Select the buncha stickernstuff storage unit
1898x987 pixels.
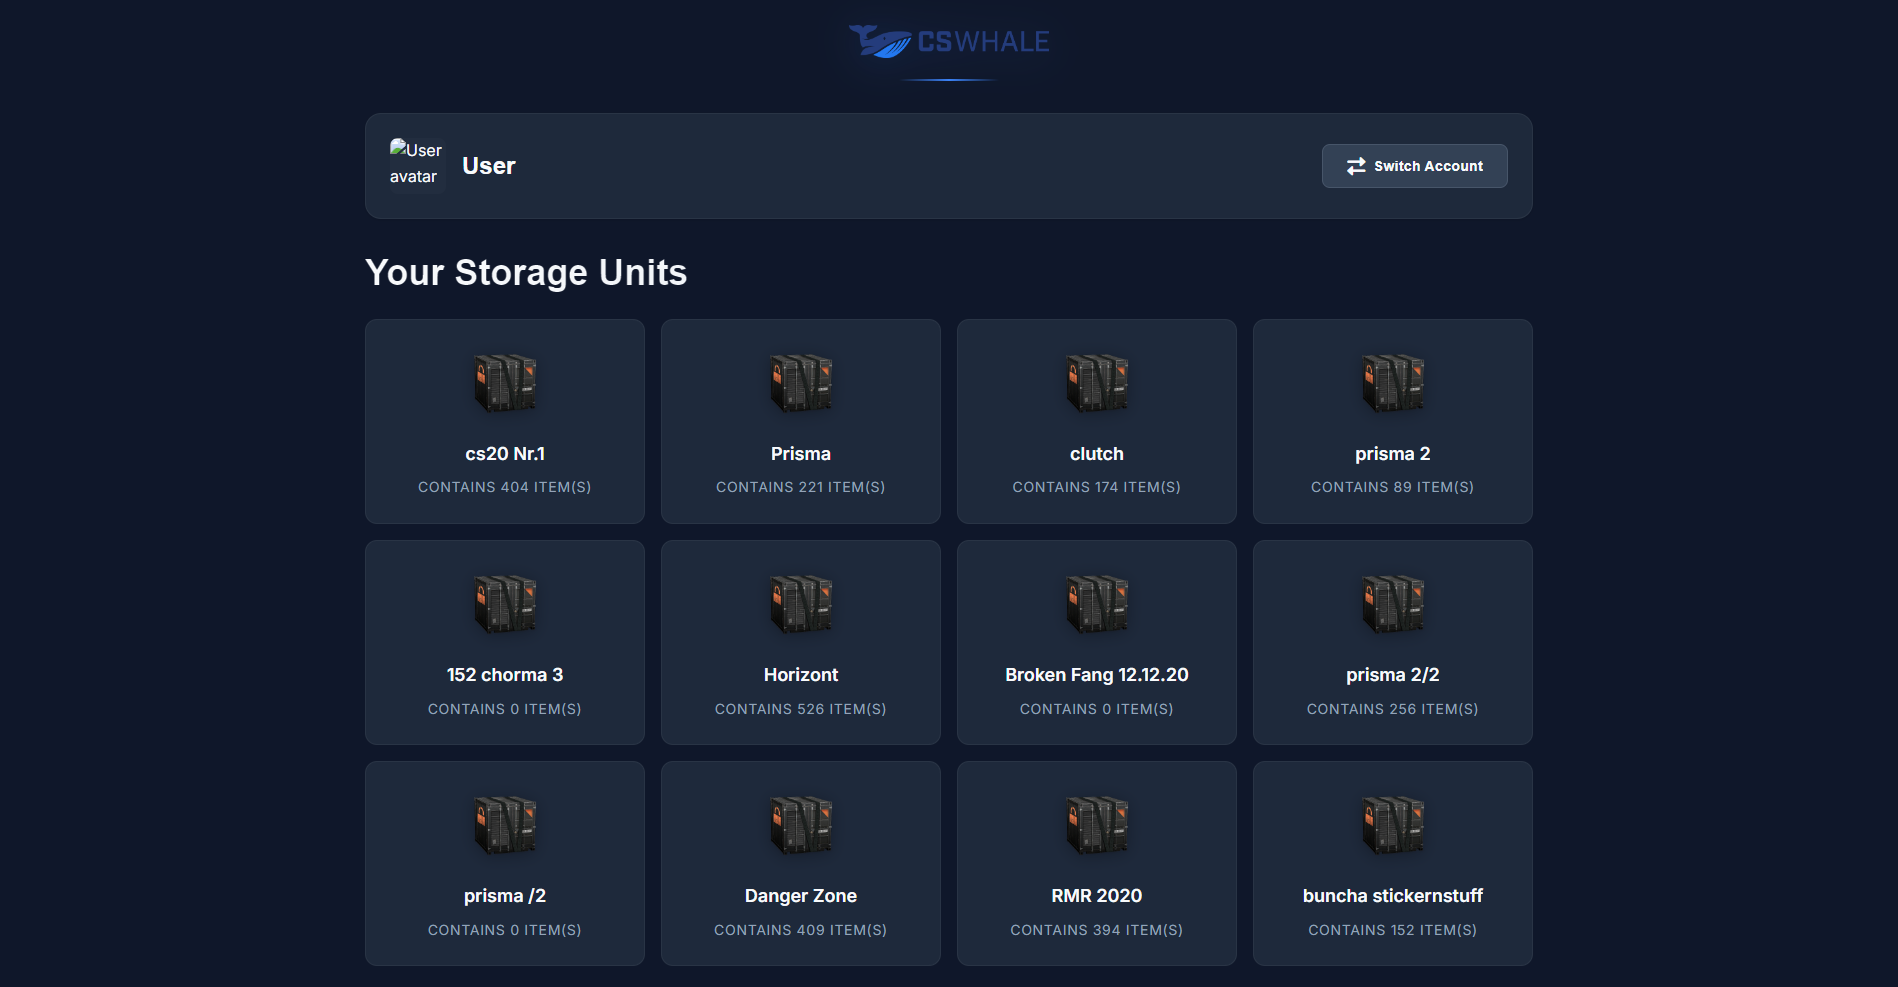coord(1392,863)
